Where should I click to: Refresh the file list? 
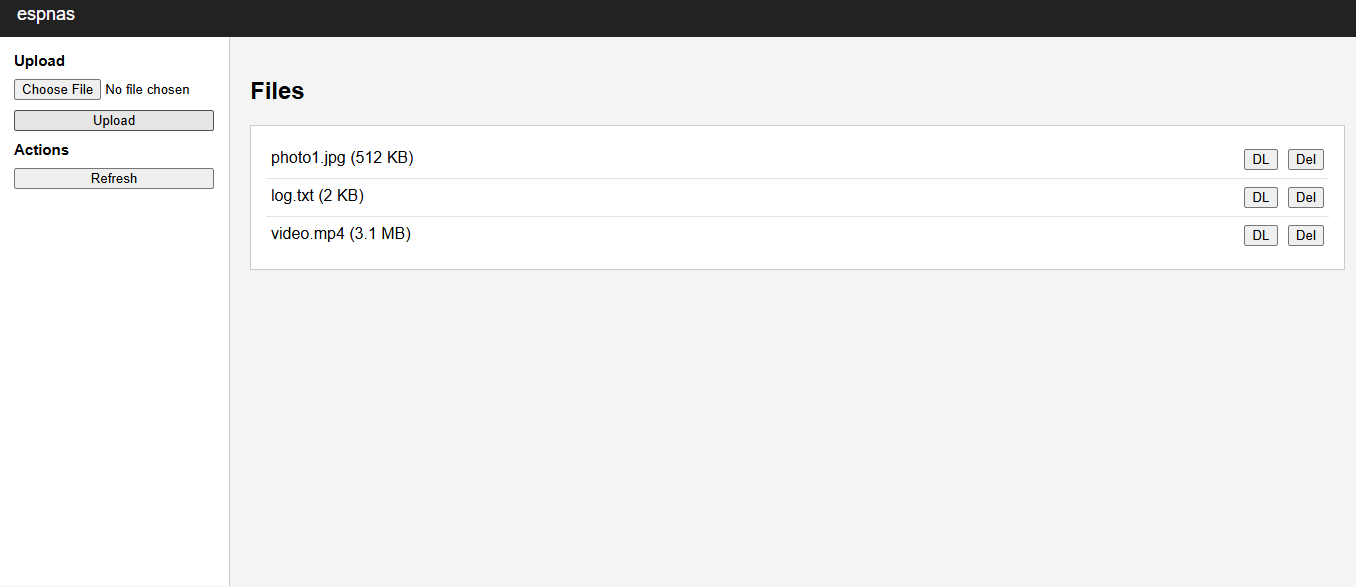tap(114, 179)
